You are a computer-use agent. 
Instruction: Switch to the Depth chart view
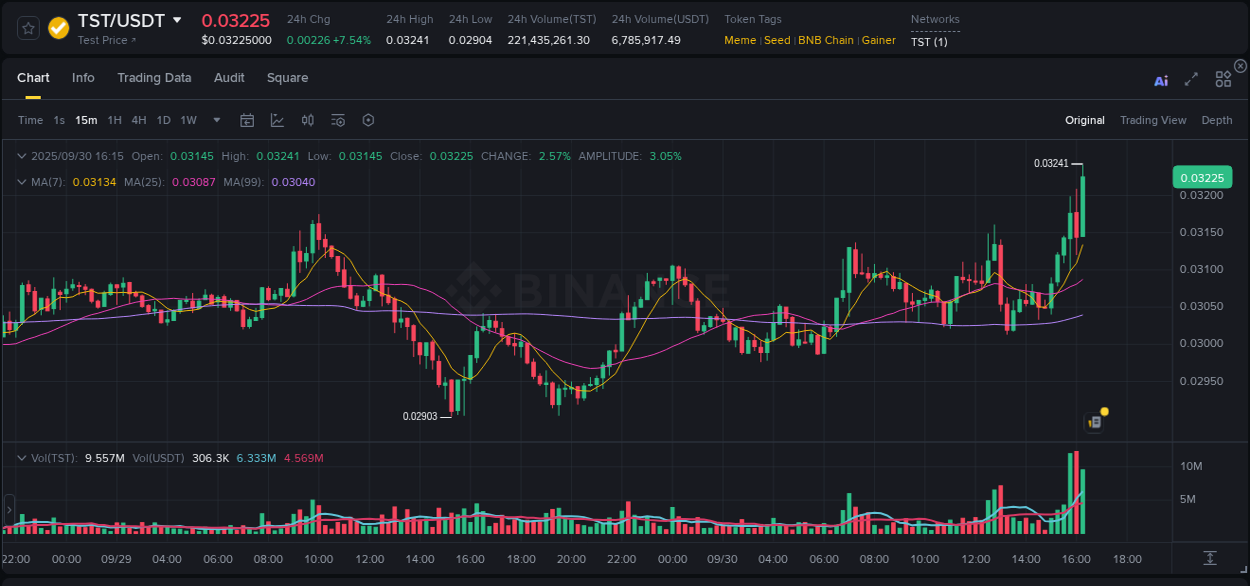click(x=1216, y=120)
